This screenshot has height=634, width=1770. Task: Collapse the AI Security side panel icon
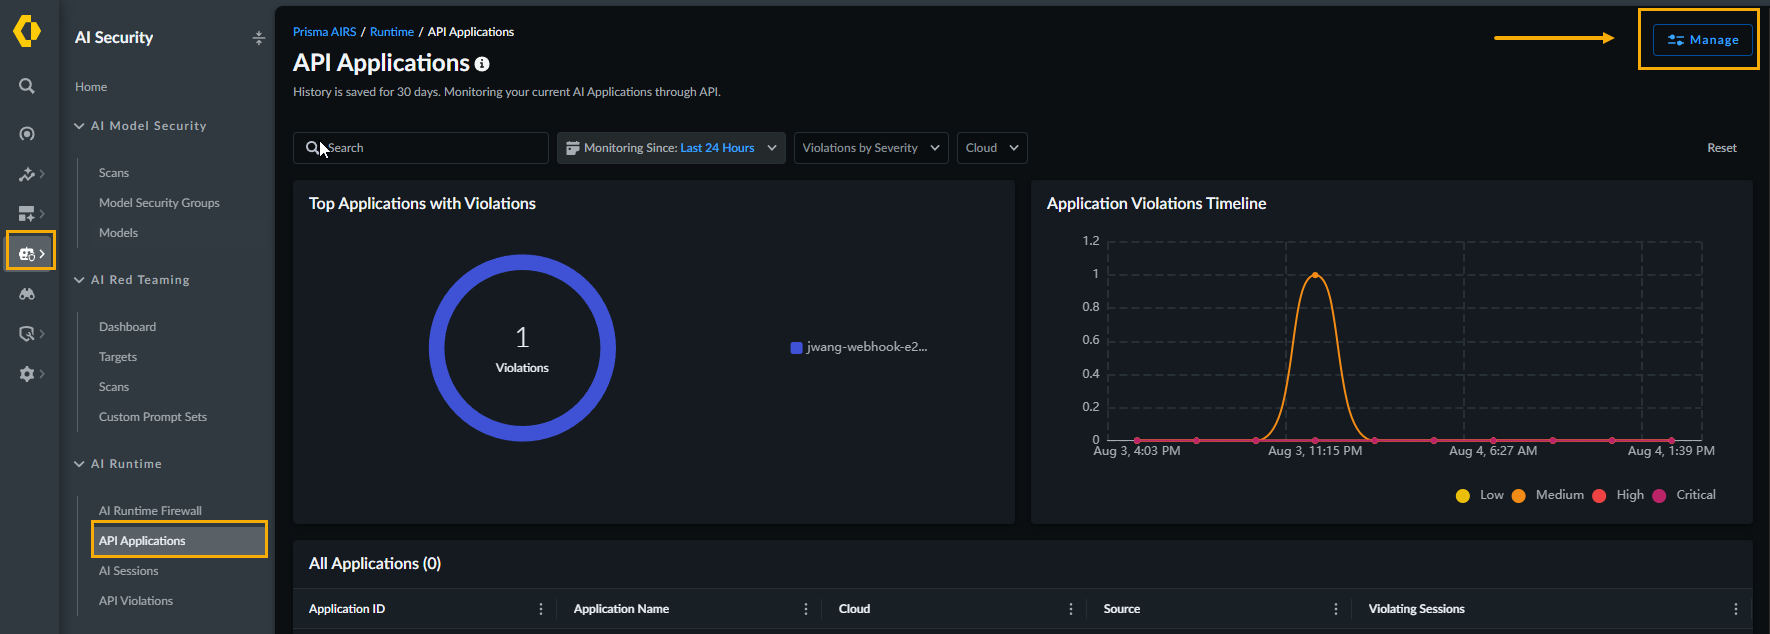259,38
